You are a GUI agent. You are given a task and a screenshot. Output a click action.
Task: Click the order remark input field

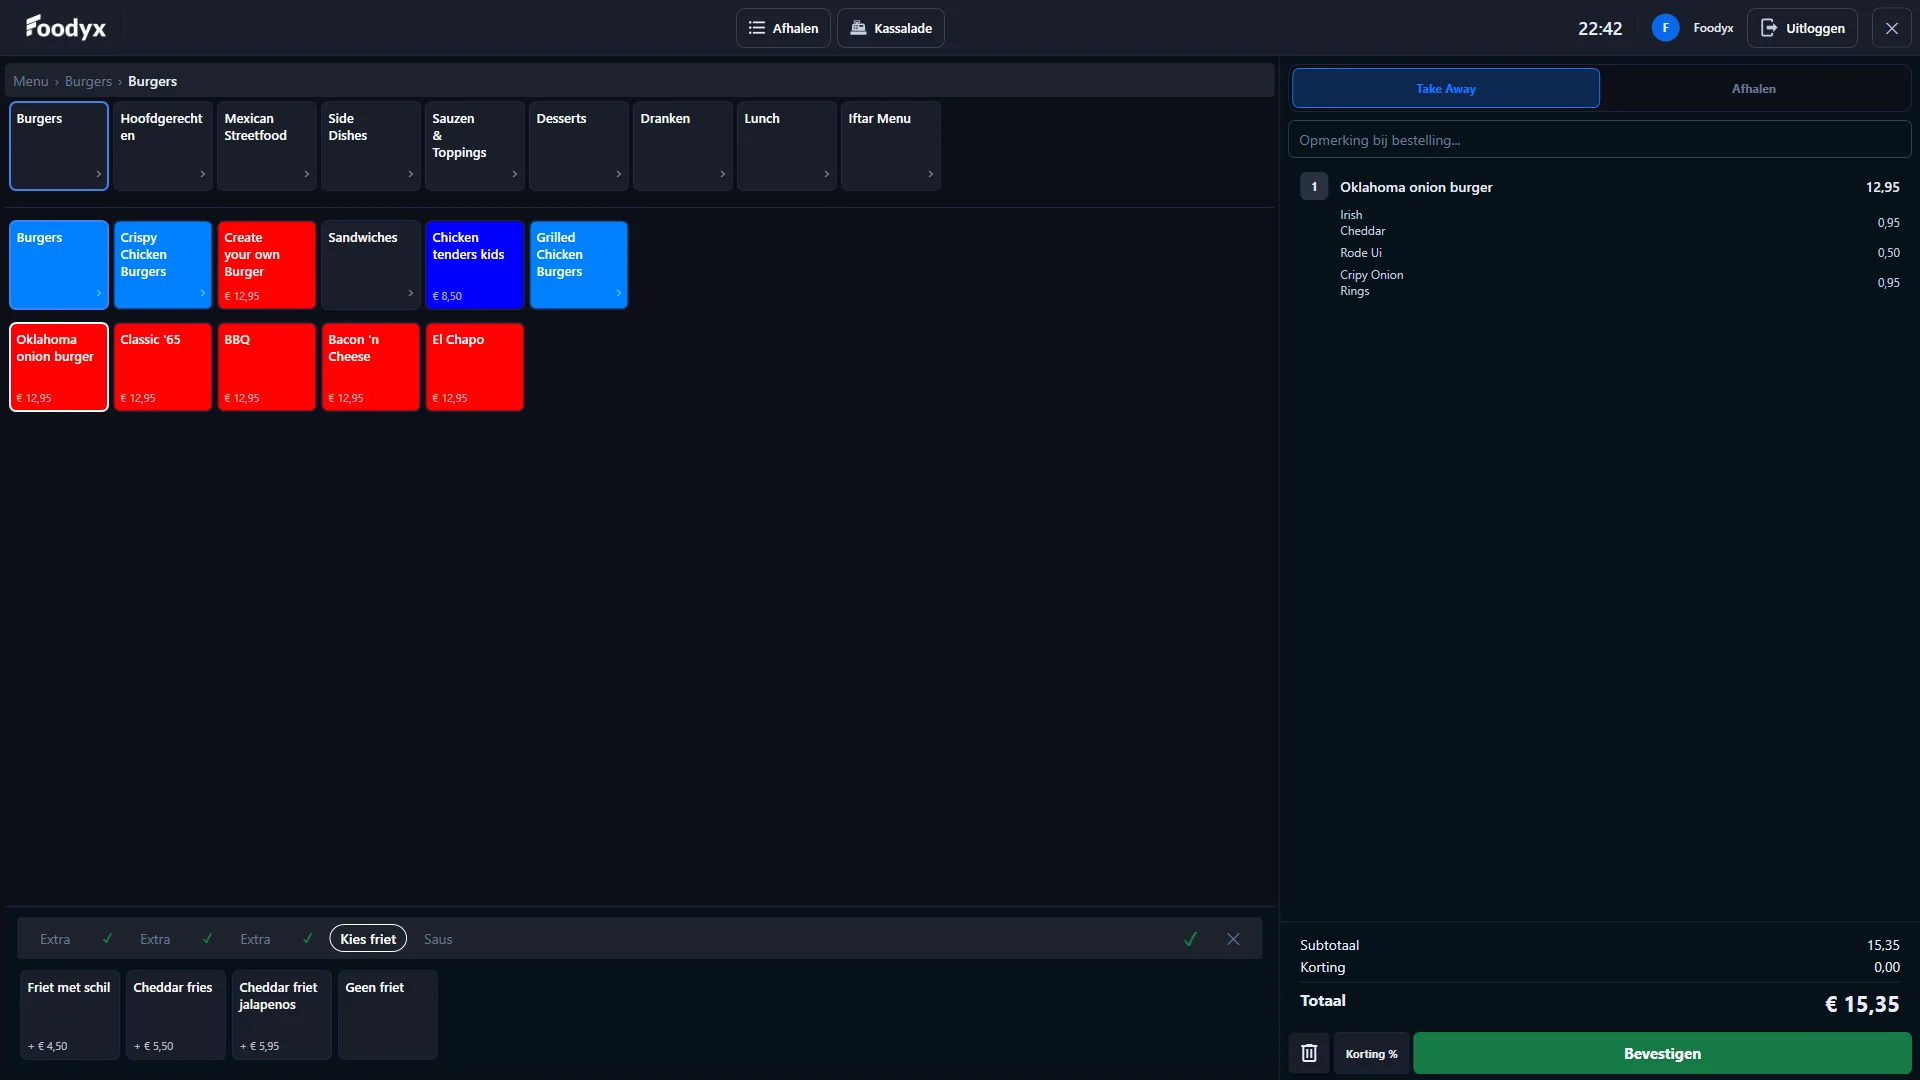[x=1600, y=140]
